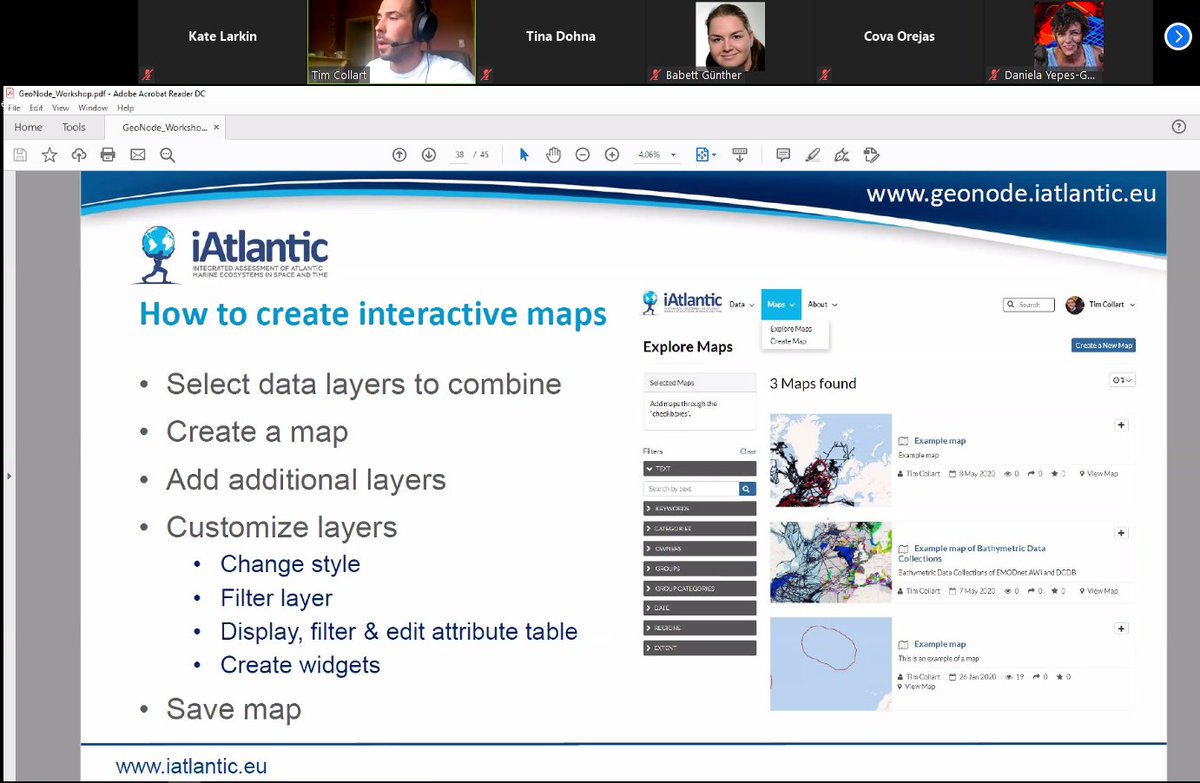1200x783 pixels.
Task: Open the File menu
Action: (x=14, y=108)
